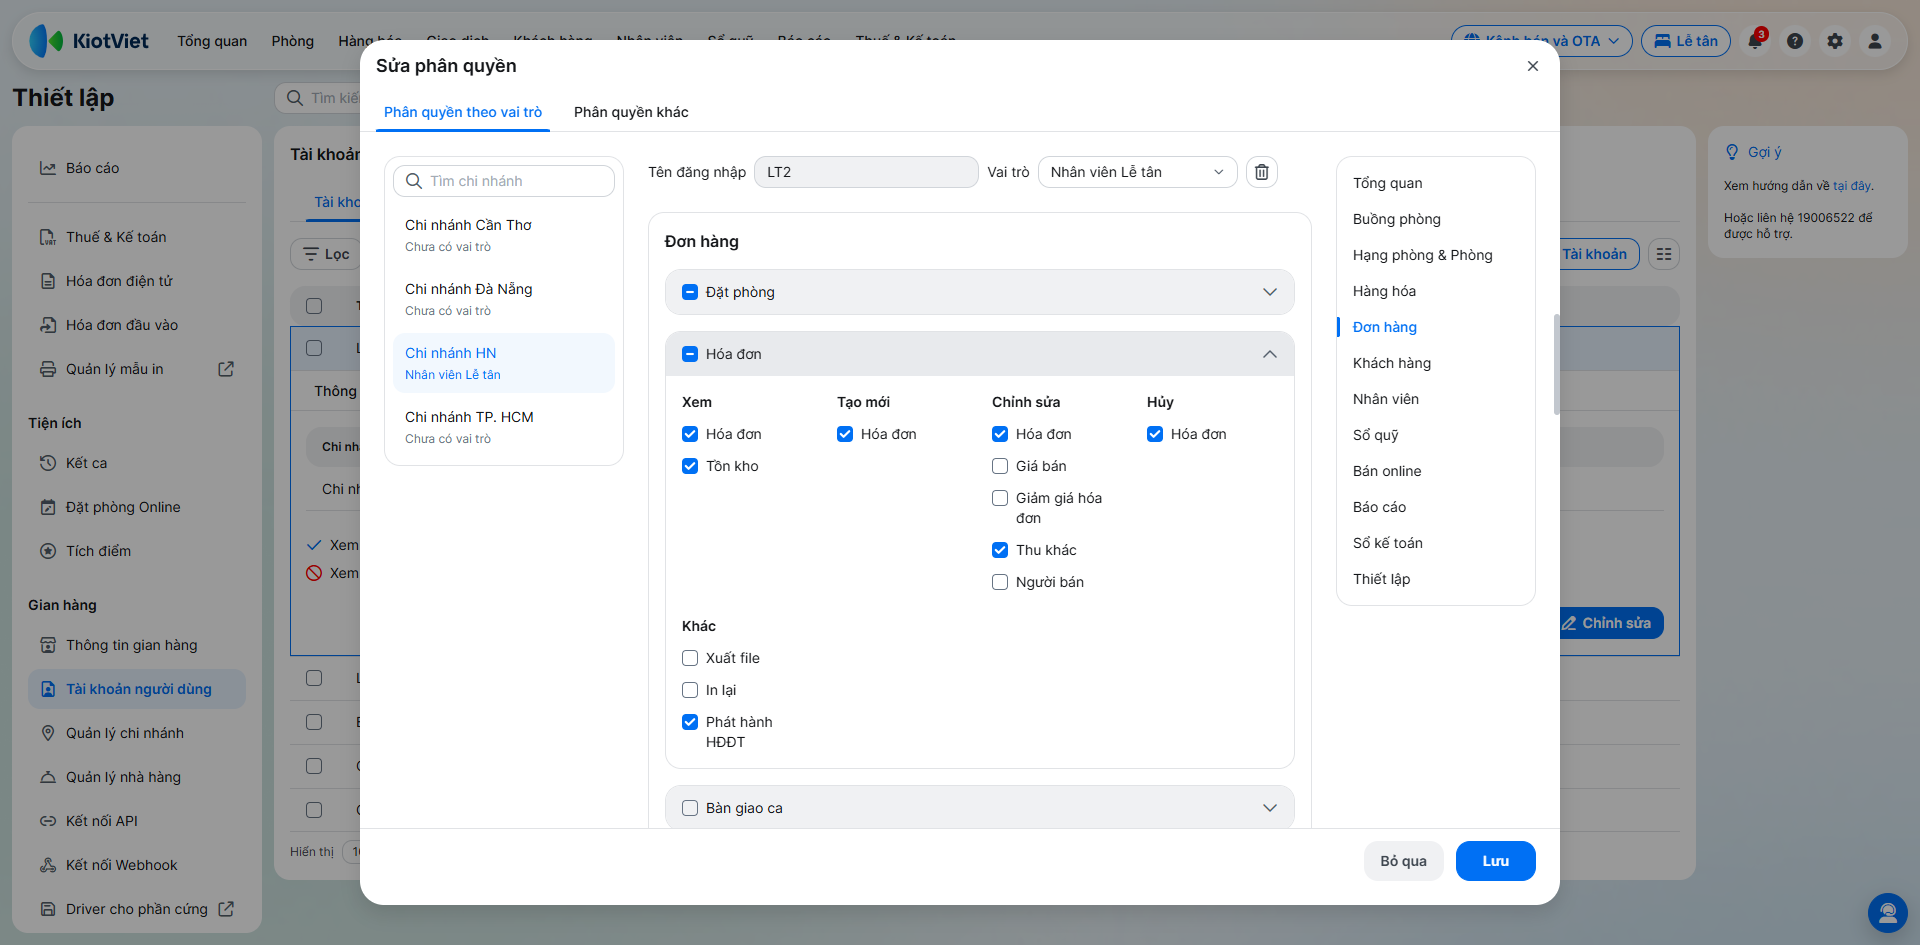Jump to Thiết lập permission section
1920x945 pixels.
point(1382,579)
